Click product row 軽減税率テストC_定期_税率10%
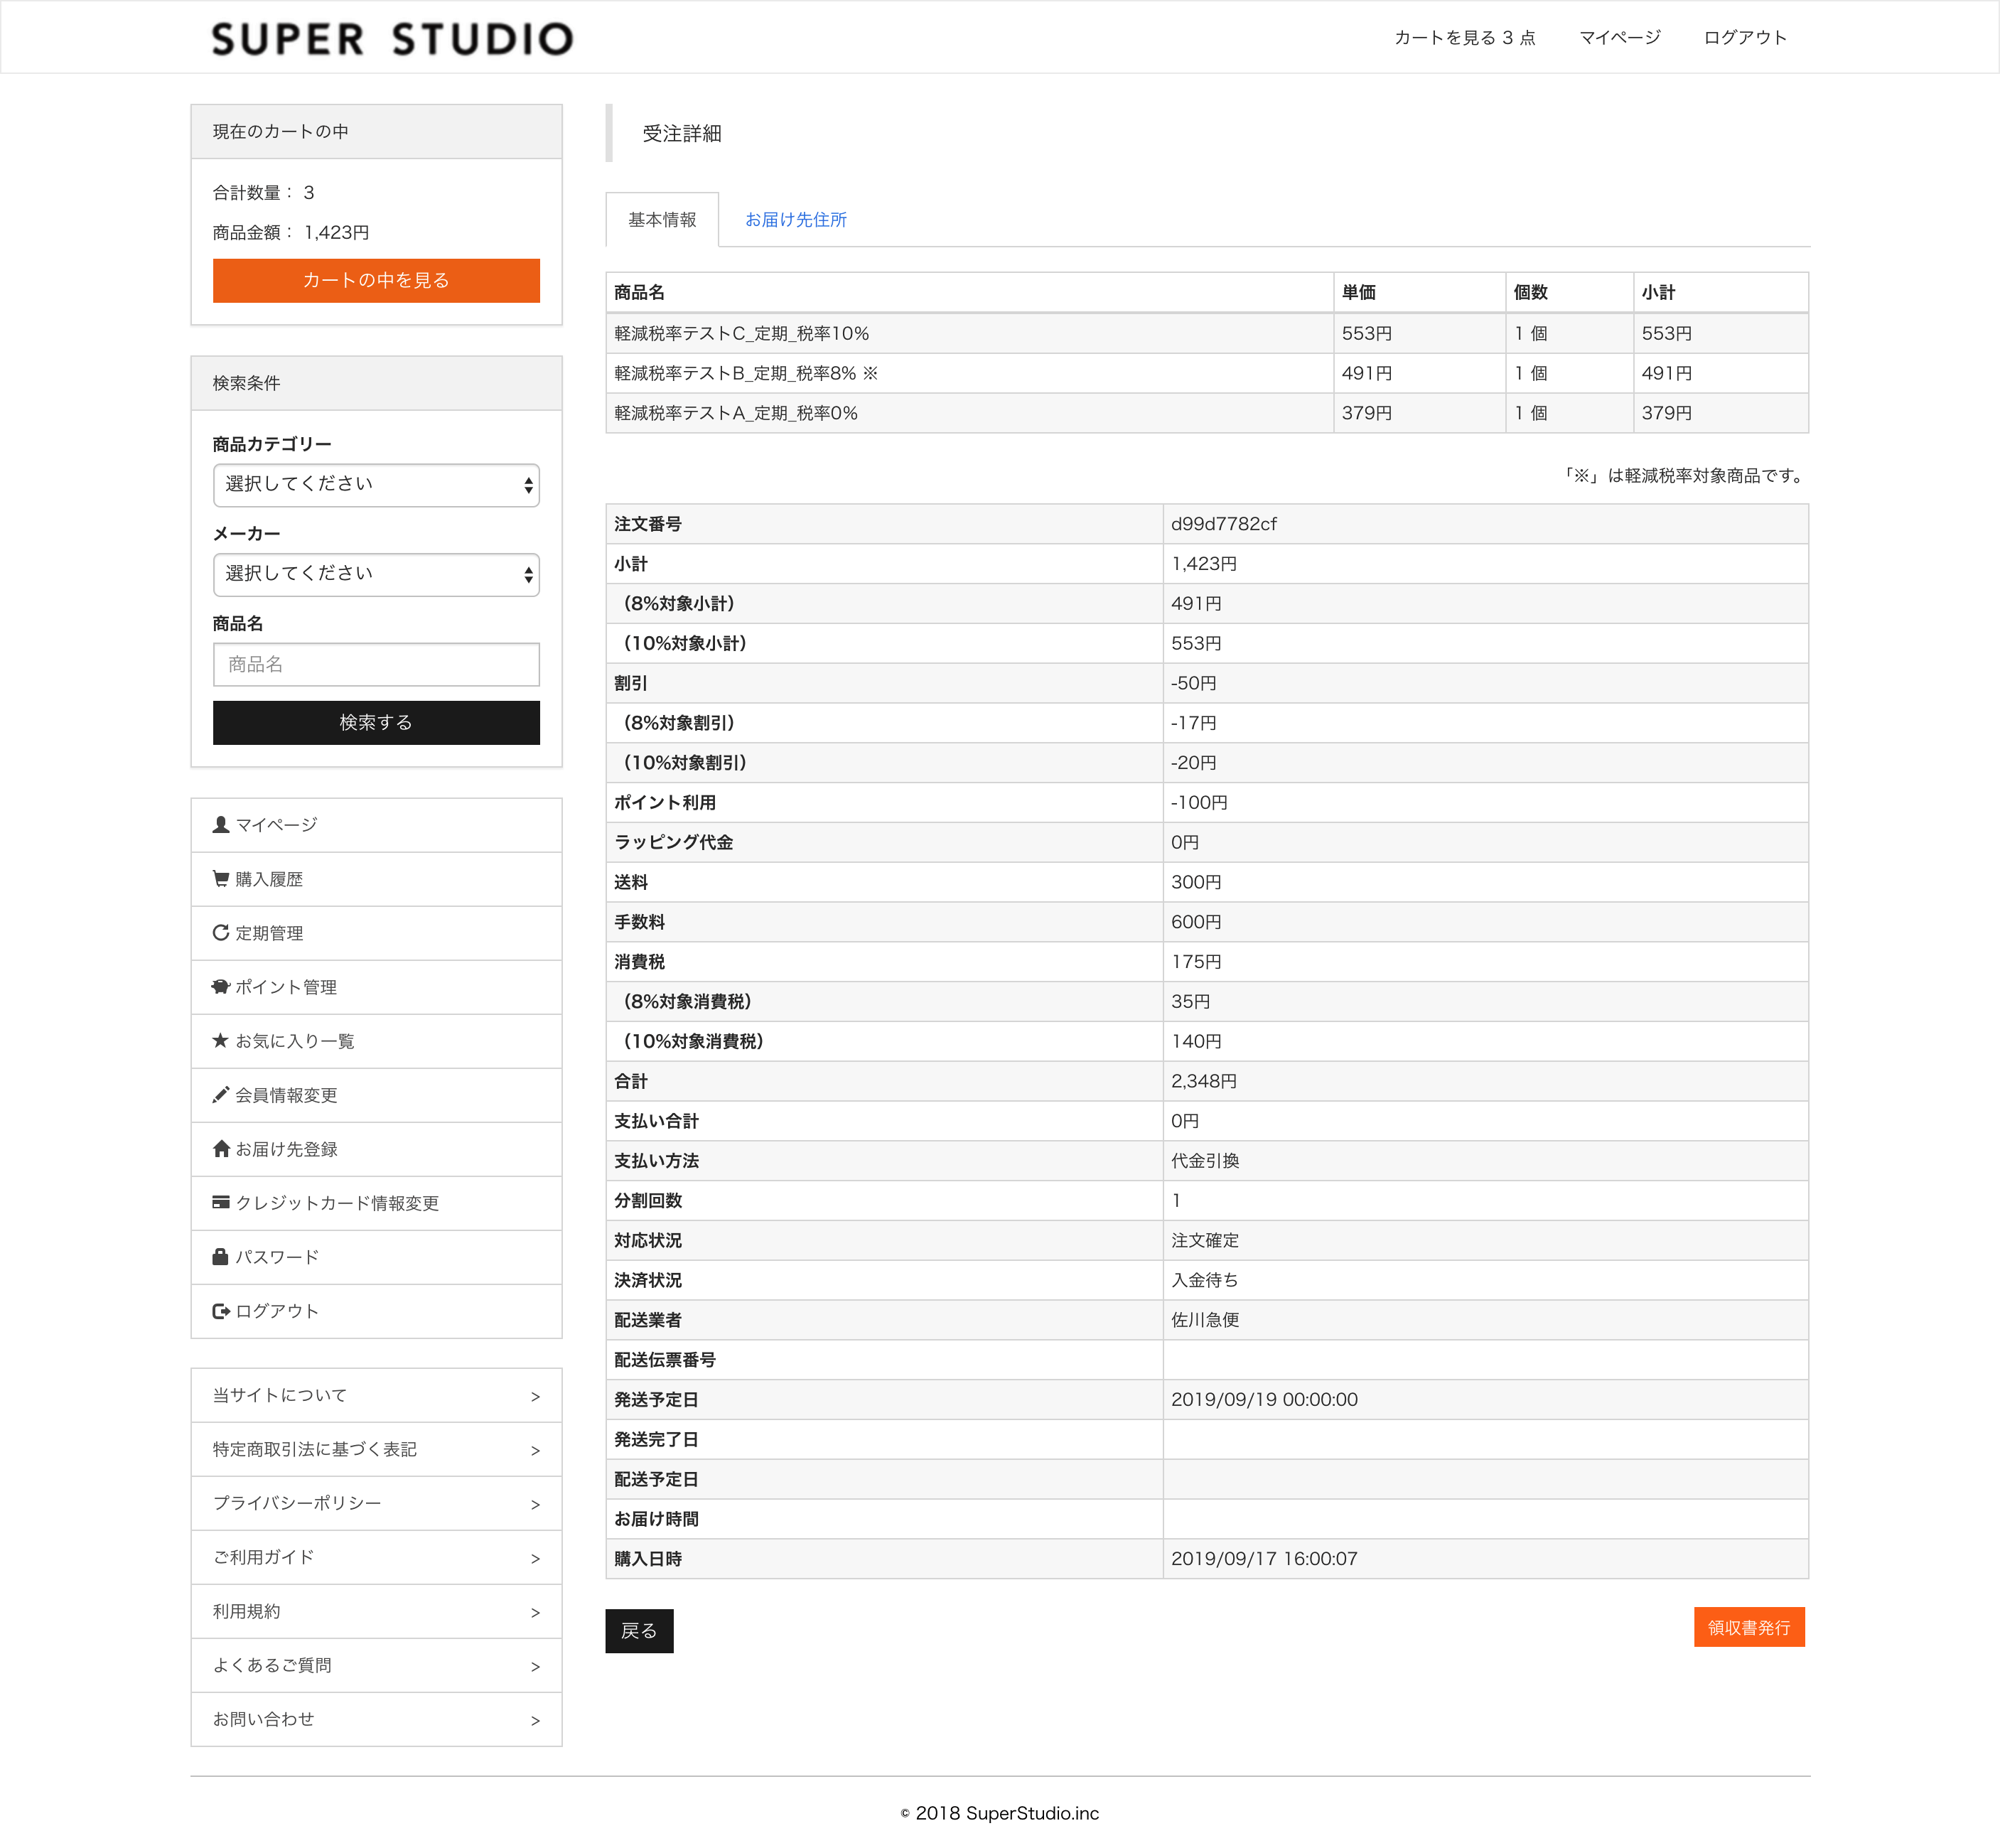The height and width of the screenshot is (1848, 2000). coord(1207,334)
